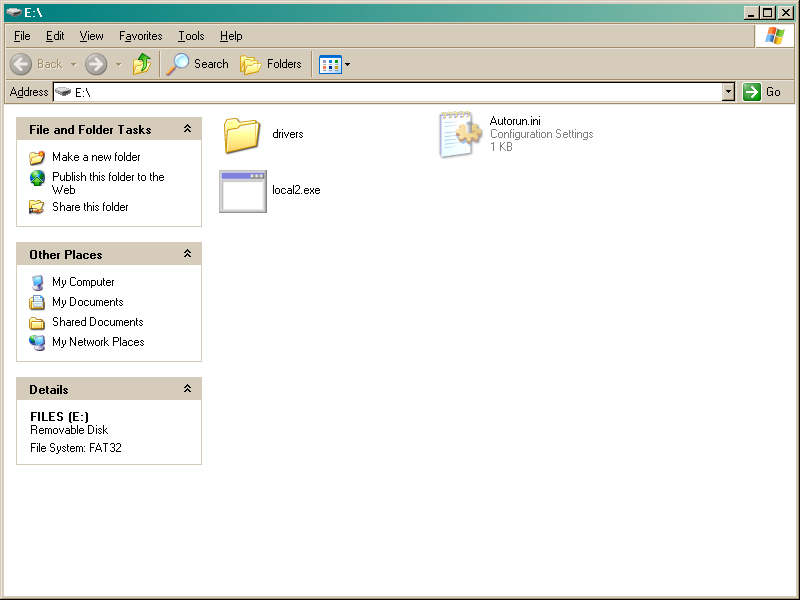Go up one folder level

142,64
